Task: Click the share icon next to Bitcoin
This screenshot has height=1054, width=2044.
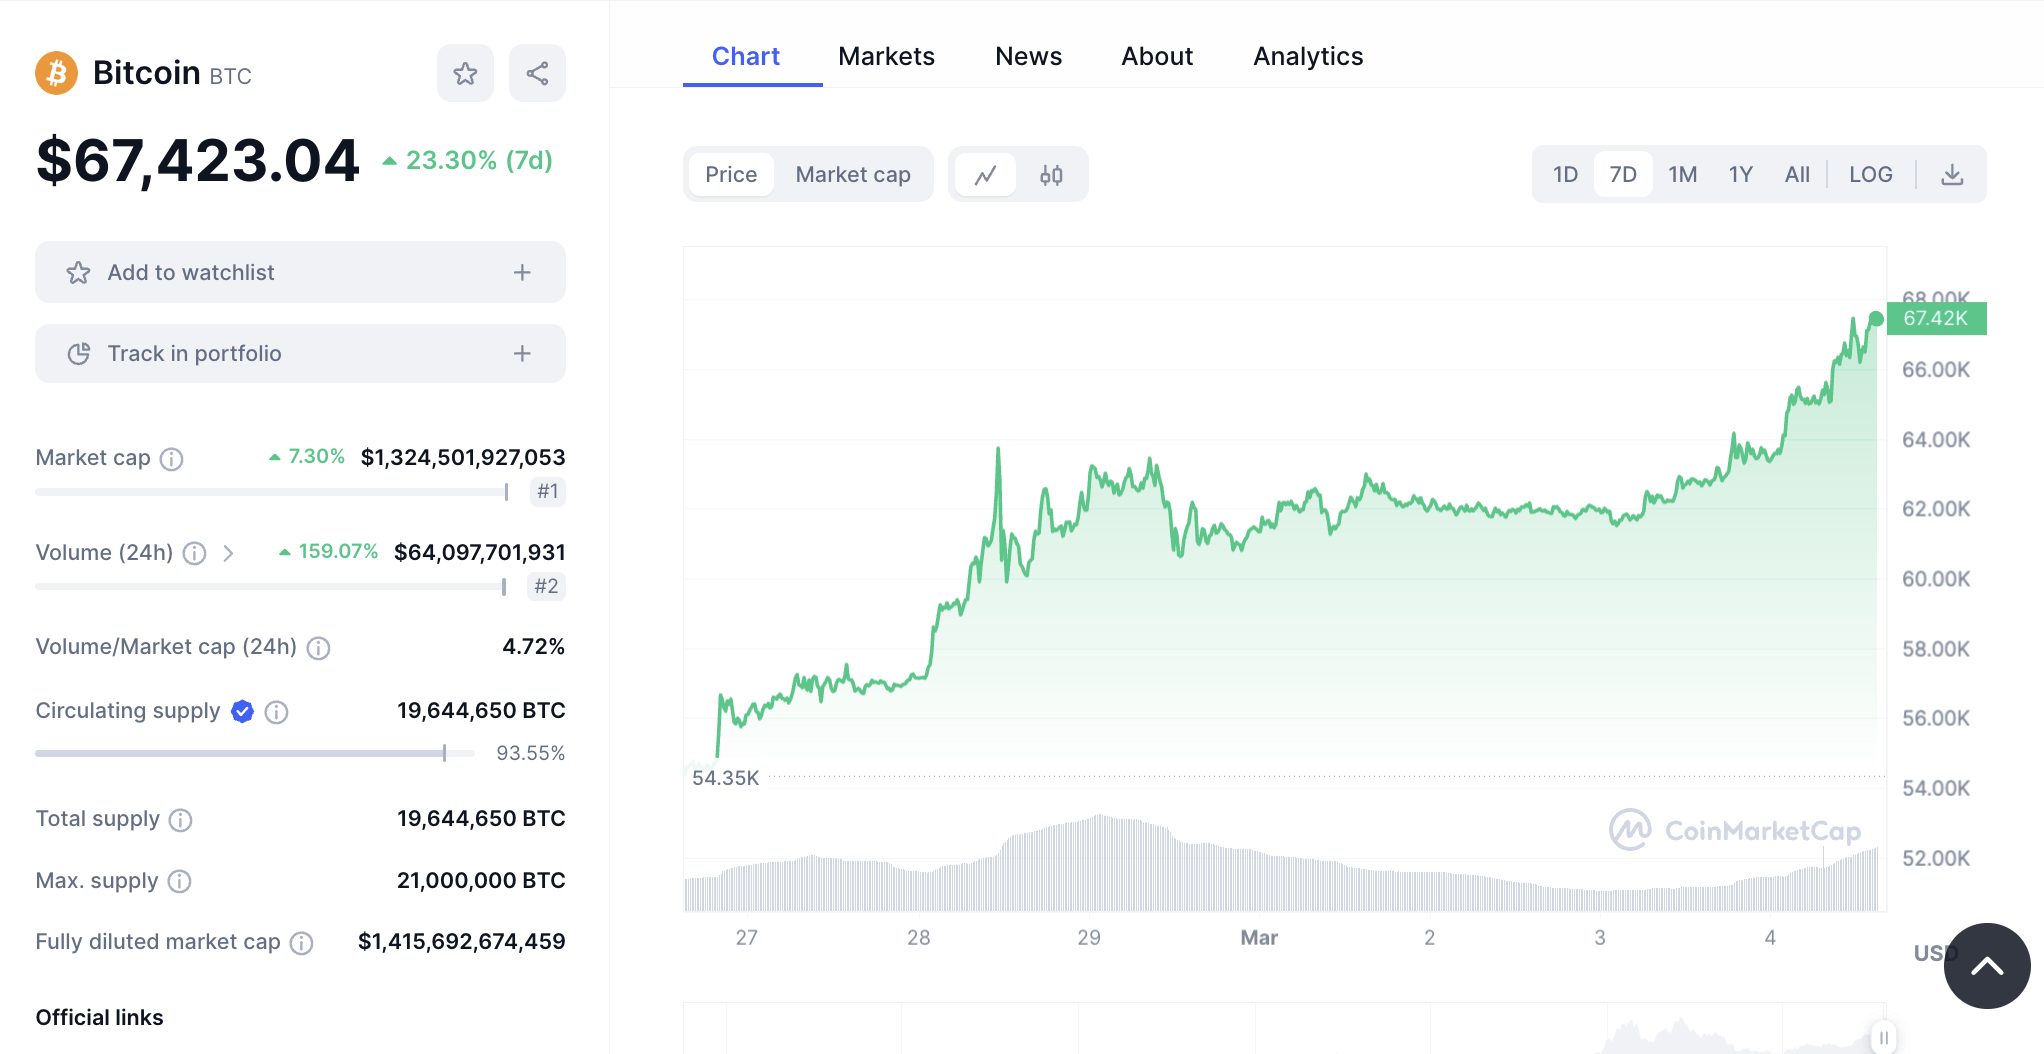Action: point(537,73)
